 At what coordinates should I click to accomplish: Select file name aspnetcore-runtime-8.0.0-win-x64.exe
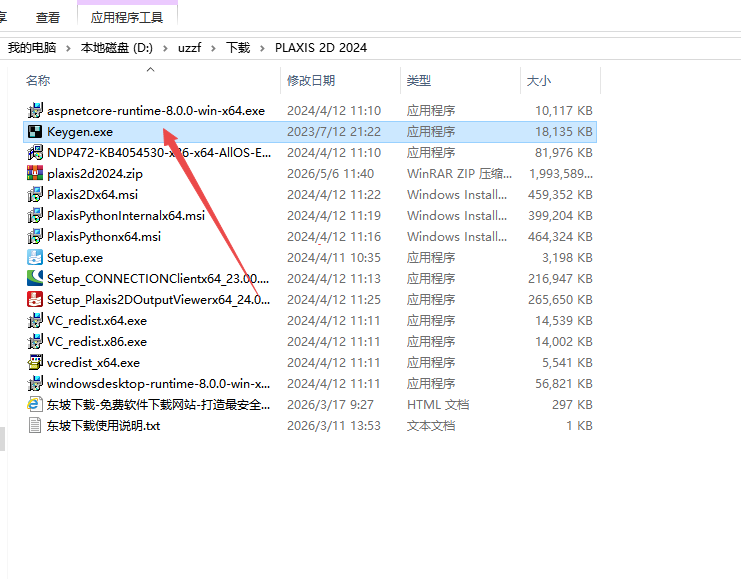[156, 111]
